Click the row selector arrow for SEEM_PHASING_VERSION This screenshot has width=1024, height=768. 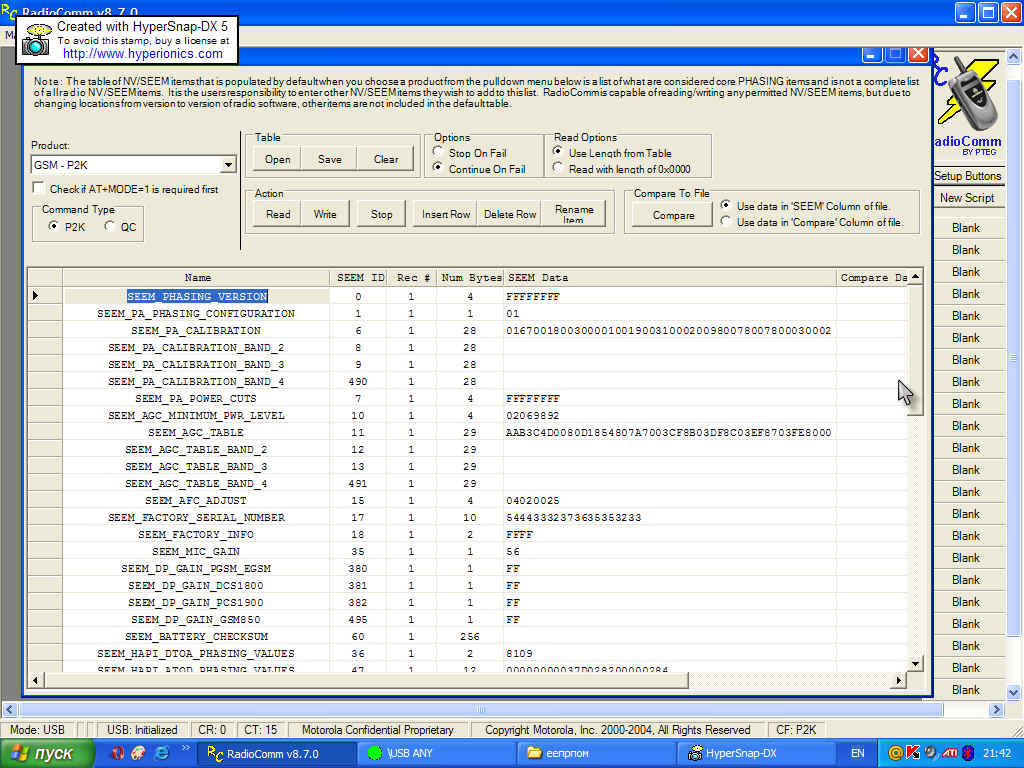36,296
